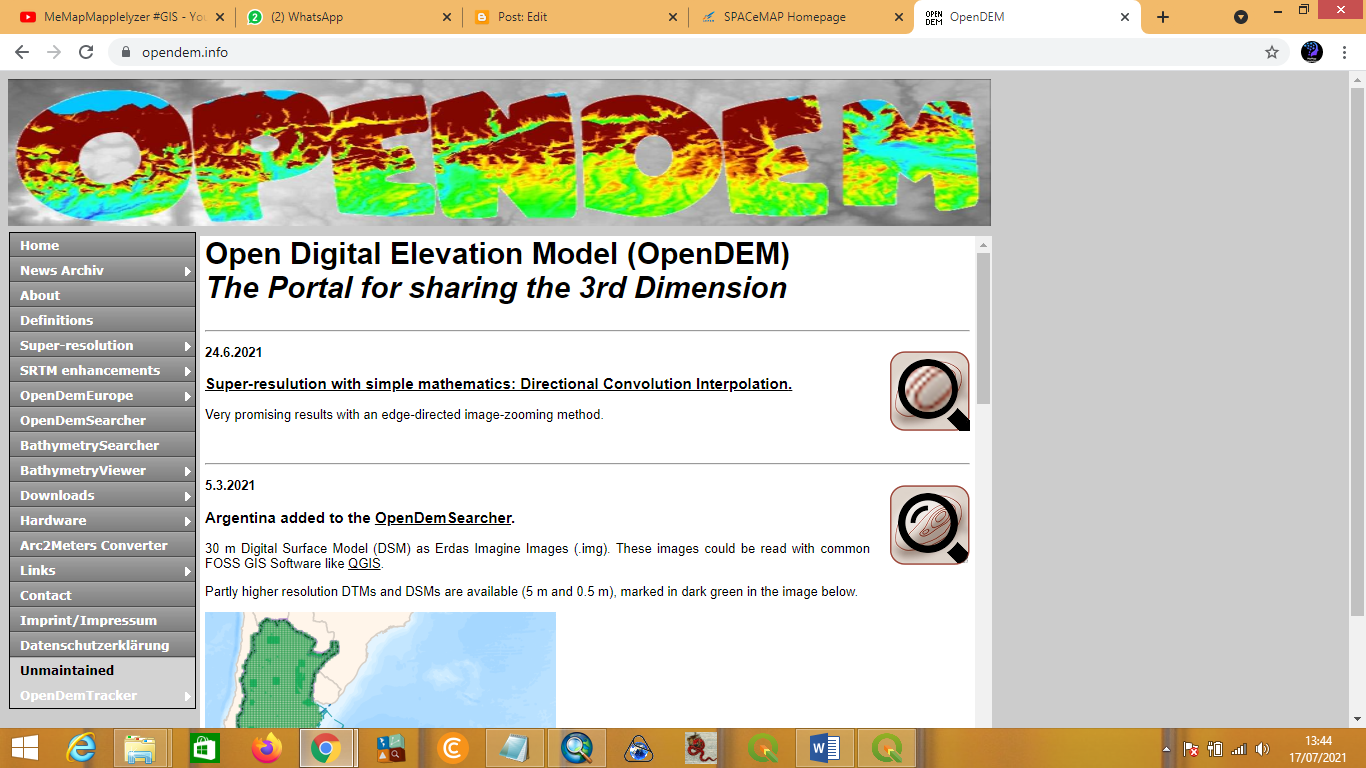The image size is (1366, 768).
Task: Click the volume speaker tray icon
Action: point(1262,749)
